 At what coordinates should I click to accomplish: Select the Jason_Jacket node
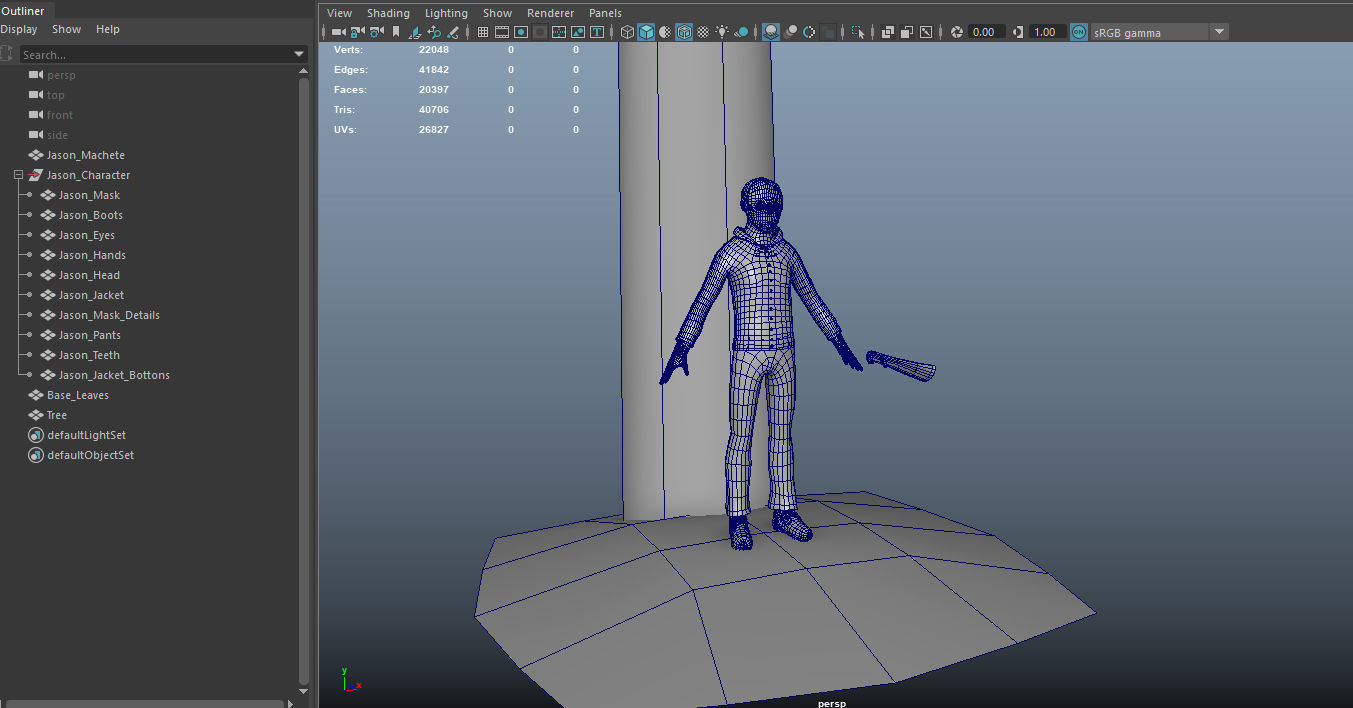click(x=92, y=295)
